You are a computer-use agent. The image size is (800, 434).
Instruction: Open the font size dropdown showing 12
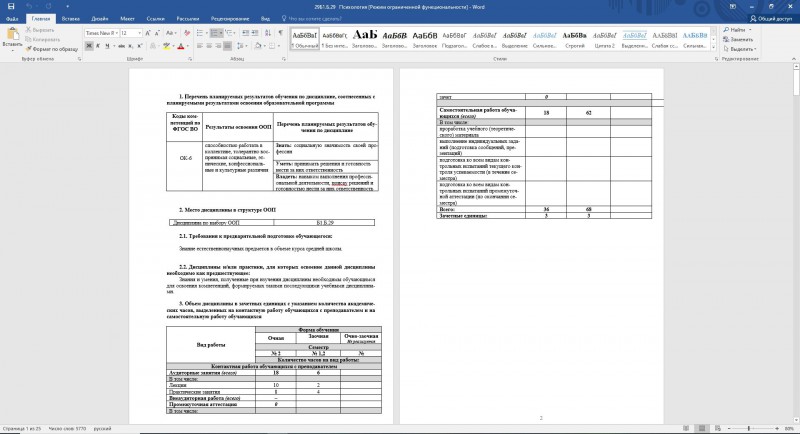pyautogui.click(x=139, y=33)
